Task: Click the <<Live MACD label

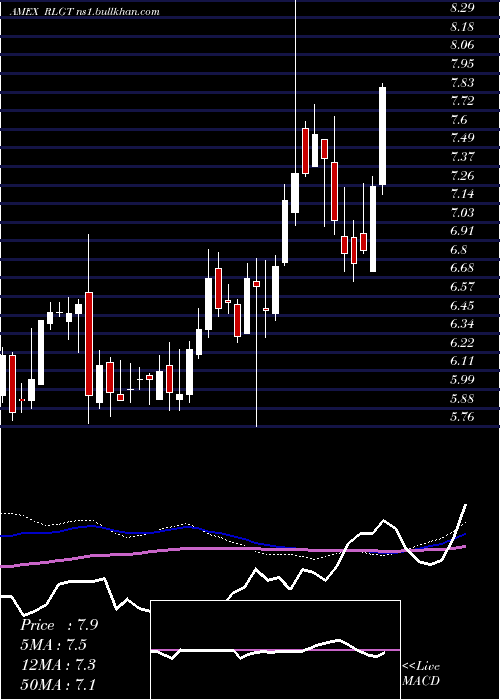Action: [x=421, y=674]
